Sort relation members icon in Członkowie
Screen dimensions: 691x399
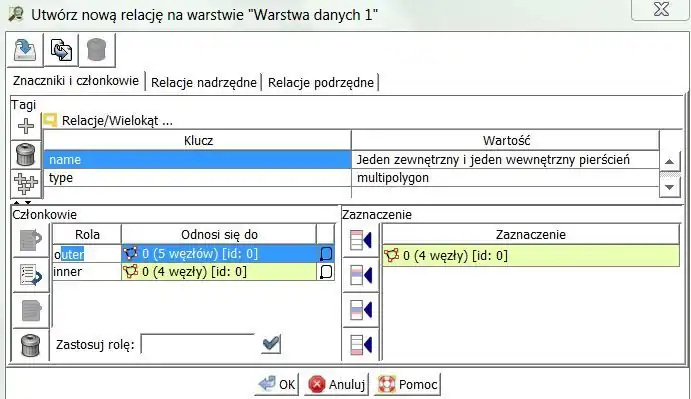[30, 275]
